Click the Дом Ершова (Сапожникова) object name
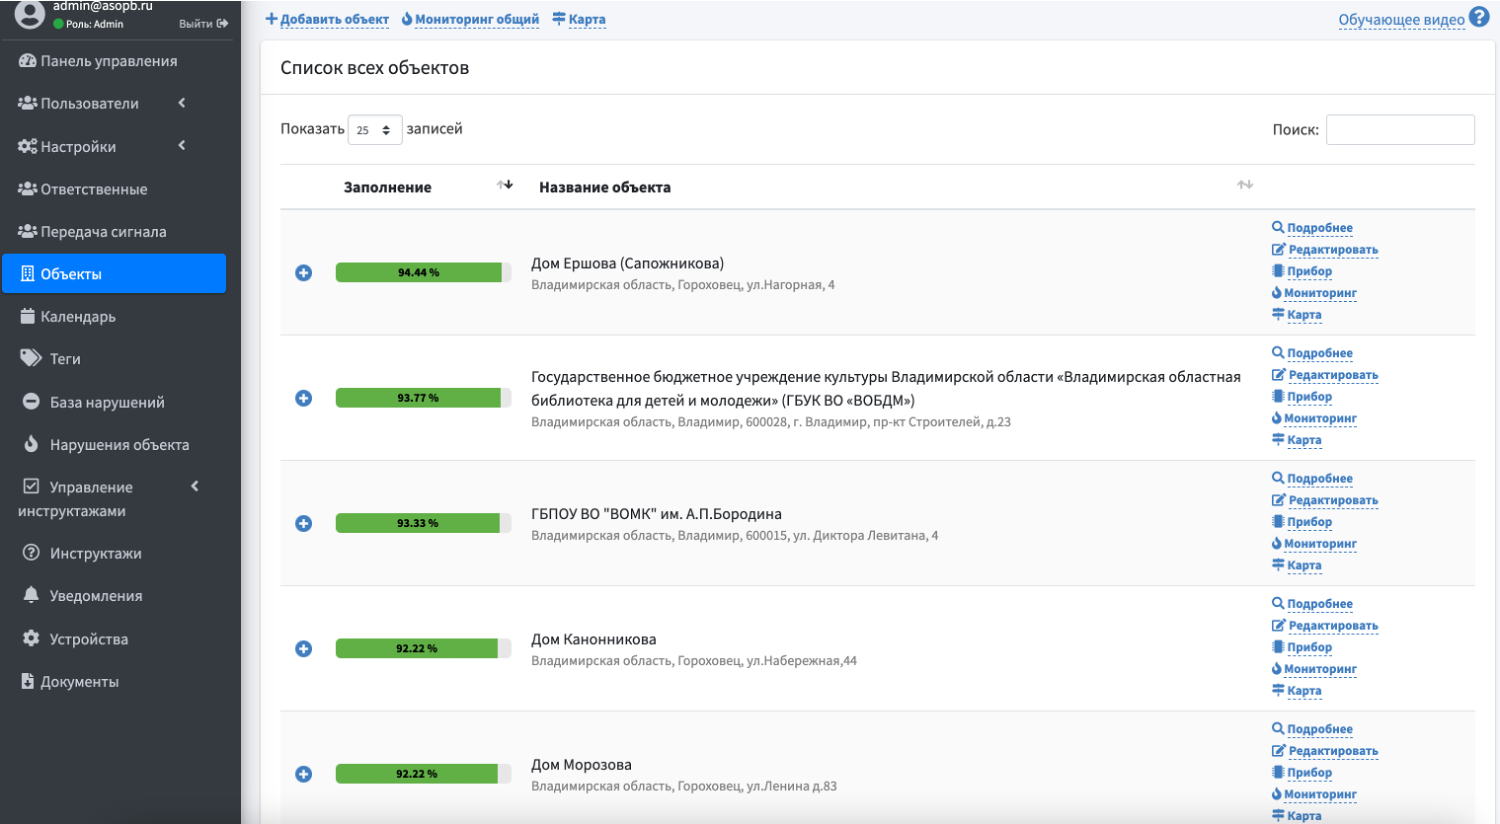The image size is (1500, 824). click(627, 264)
